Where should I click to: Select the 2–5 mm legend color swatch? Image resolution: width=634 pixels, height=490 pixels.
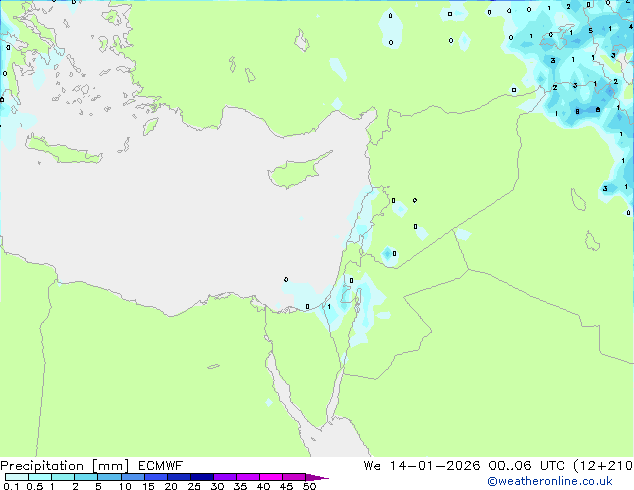86,477
